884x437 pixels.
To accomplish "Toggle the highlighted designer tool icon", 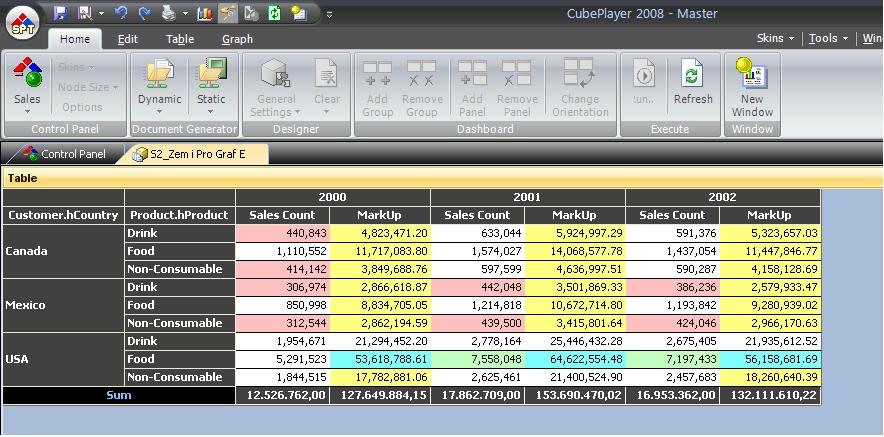I will click(x=228, y=13).
